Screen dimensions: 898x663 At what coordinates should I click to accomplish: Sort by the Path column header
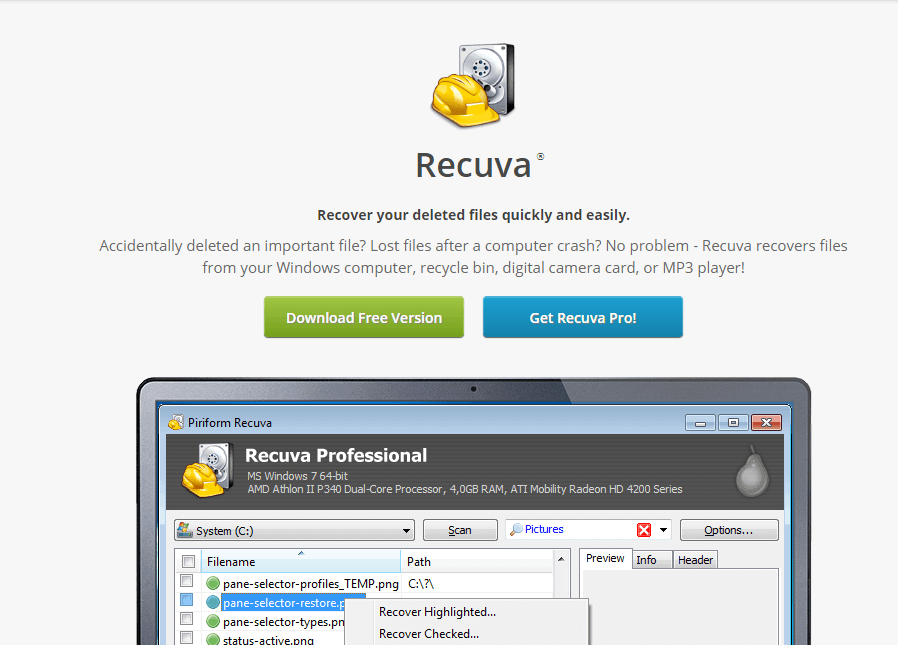[476, 561]
